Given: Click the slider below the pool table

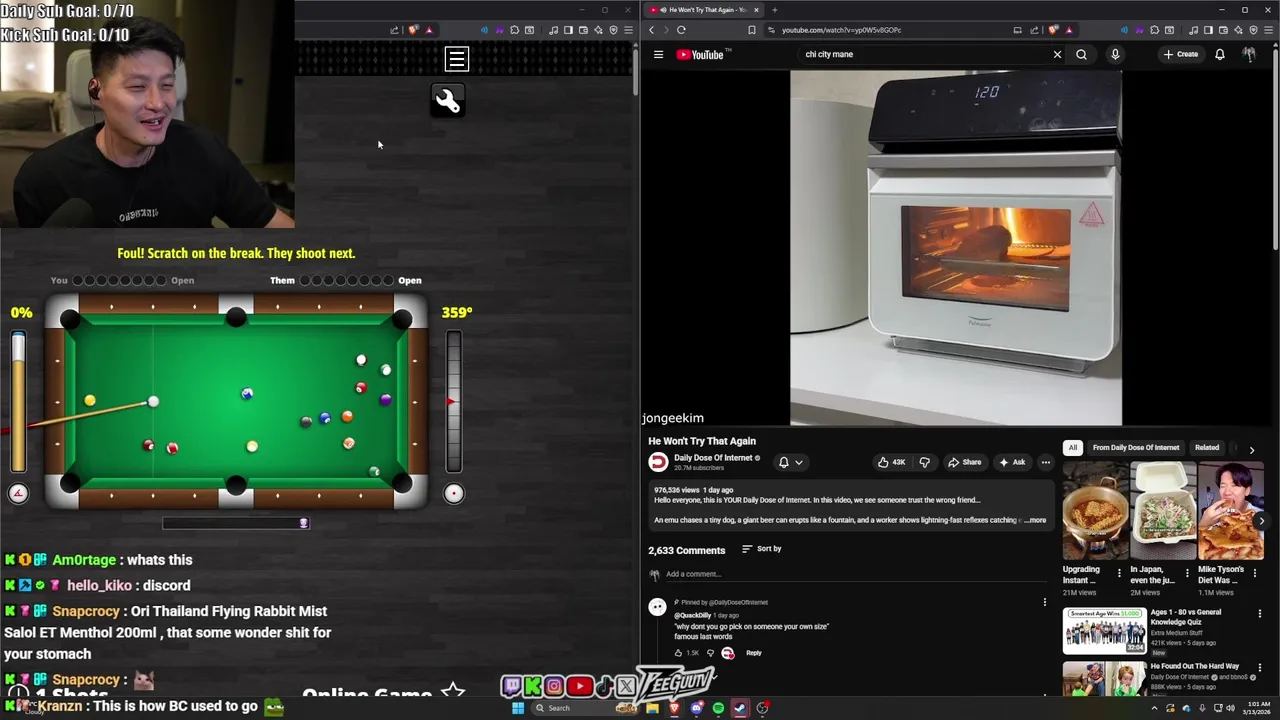Looking at the screenshot, I should click(x=236, y=523).
